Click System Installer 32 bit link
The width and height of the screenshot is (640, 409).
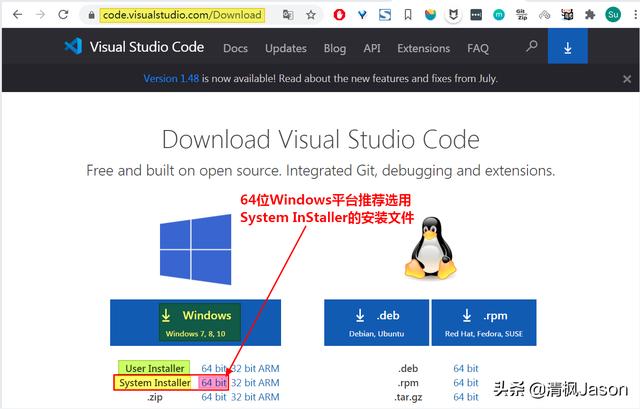tap(243, 382)
